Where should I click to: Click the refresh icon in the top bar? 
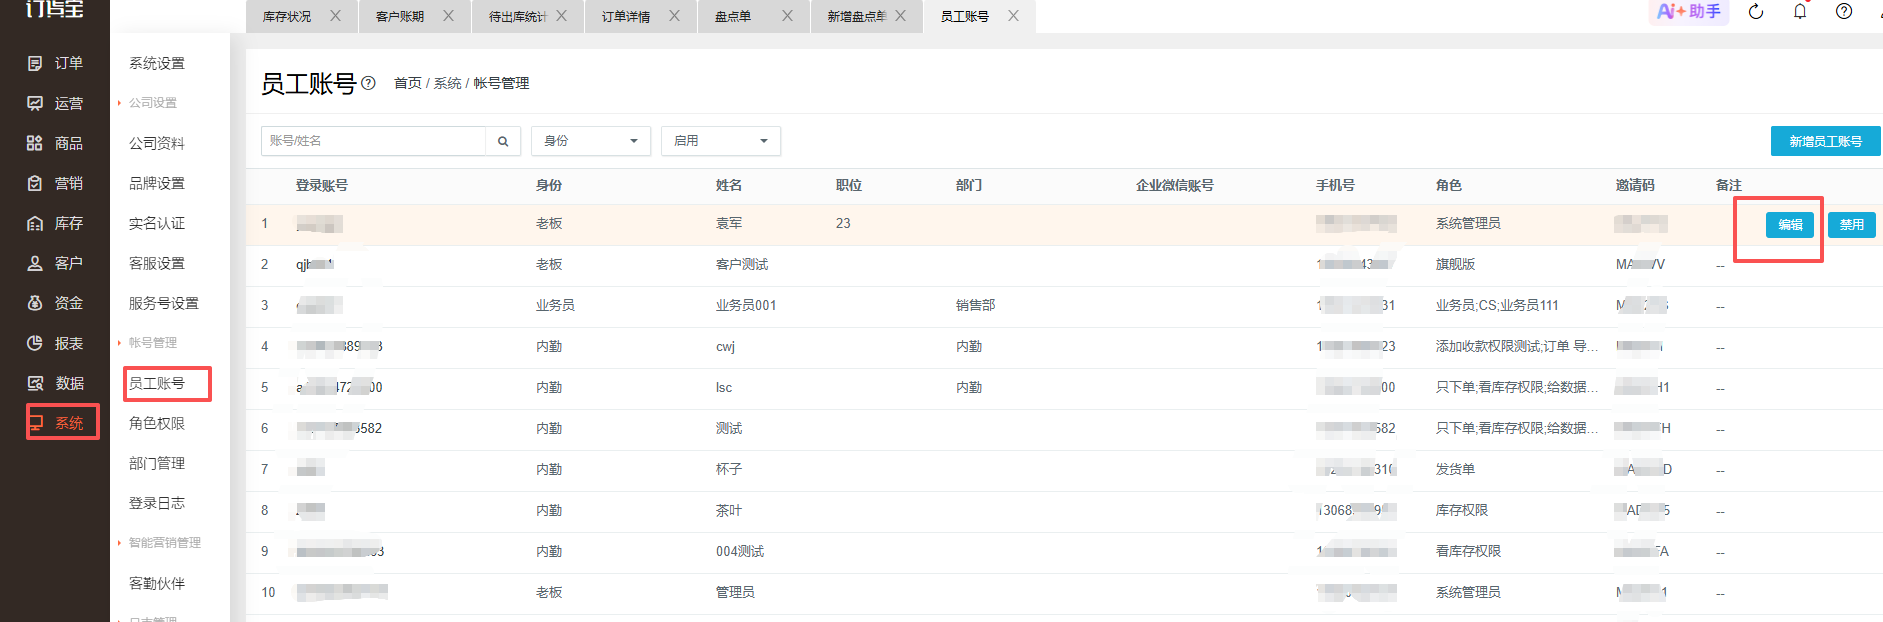pyautogui.click(x=1756, y=12)
